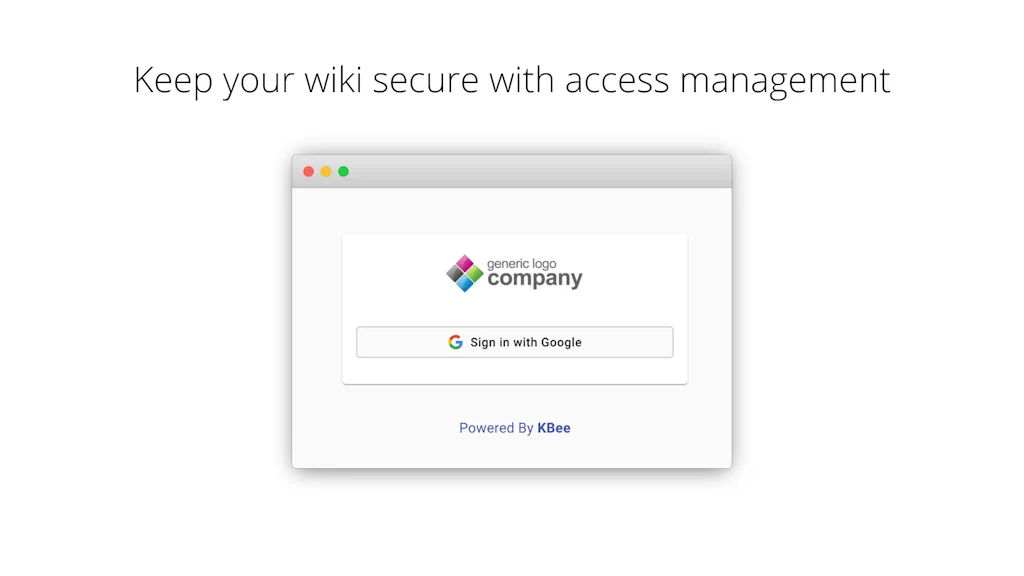Click the small "generic logo" text

point(521,264)
